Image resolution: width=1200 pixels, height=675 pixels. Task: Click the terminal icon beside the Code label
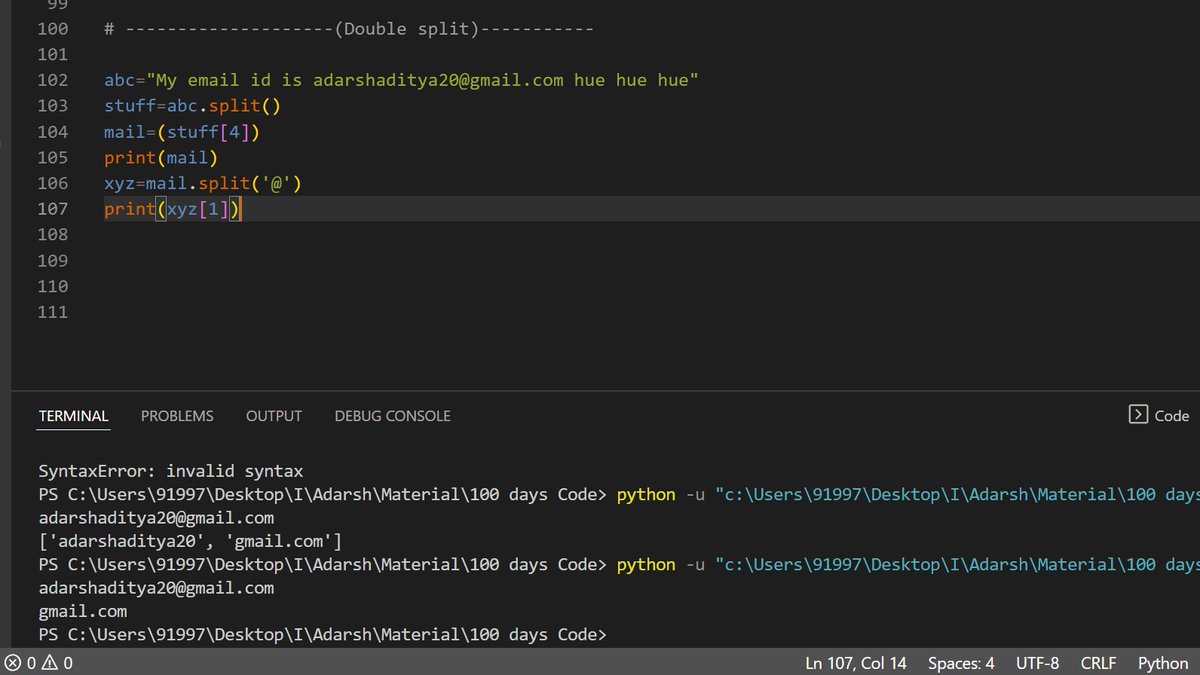[x=1138, y=415]
